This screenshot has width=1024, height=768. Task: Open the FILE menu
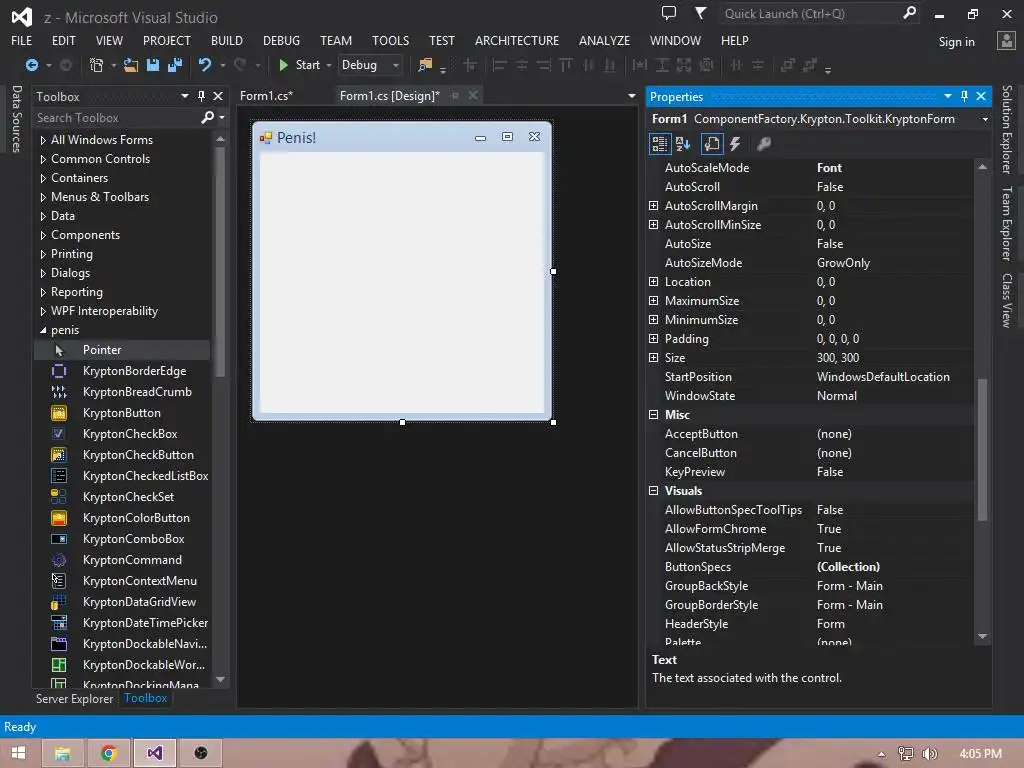(x=22, y=40)
